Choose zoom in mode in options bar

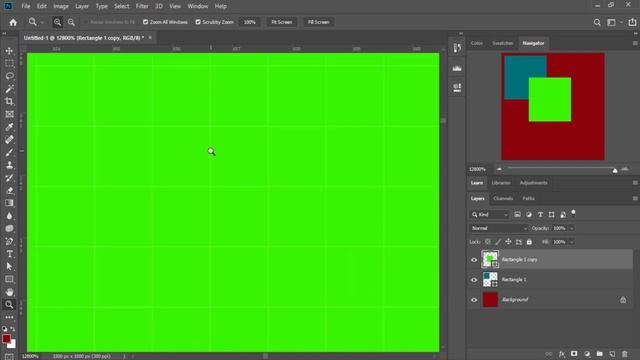coord(58,22)
